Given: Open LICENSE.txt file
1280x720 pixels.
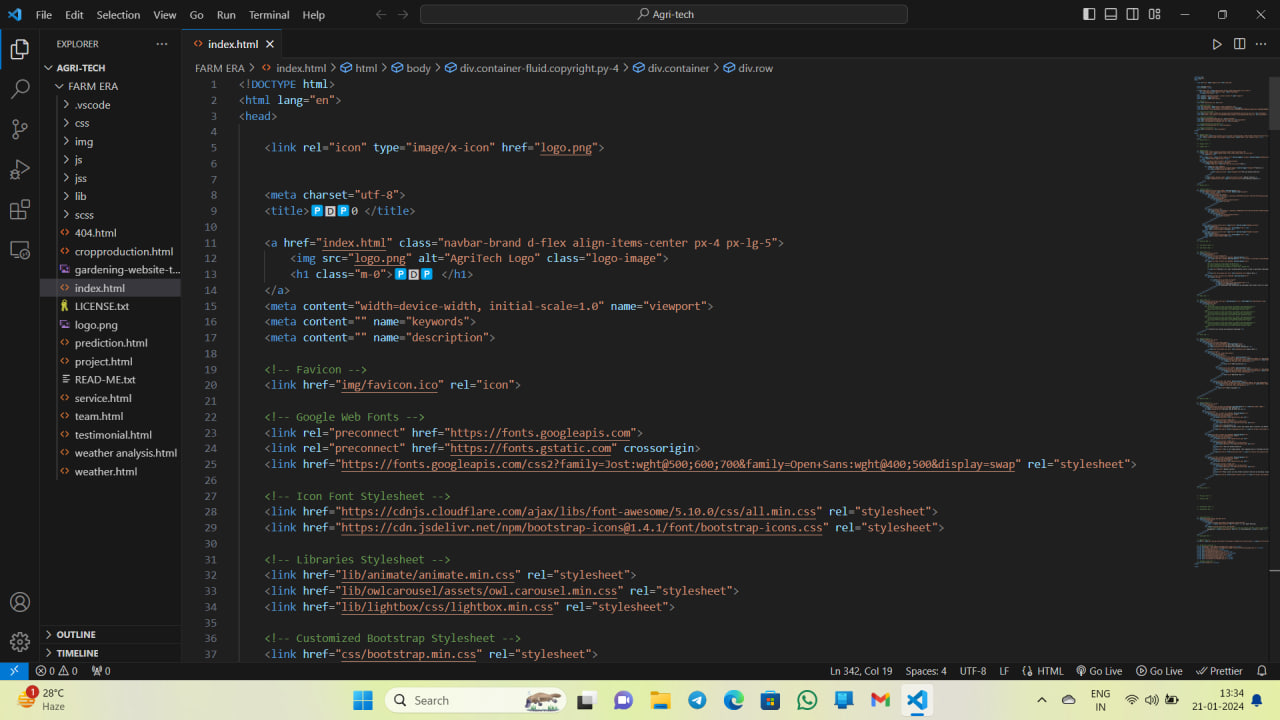Looking at the screenshot, I should tap(110, 306).
